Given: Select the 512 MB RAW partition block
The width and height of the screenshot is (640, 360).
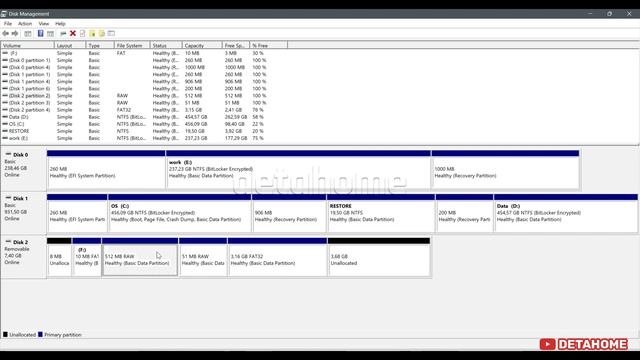Looking at the screenshot, I should click(x=140, y=257).
